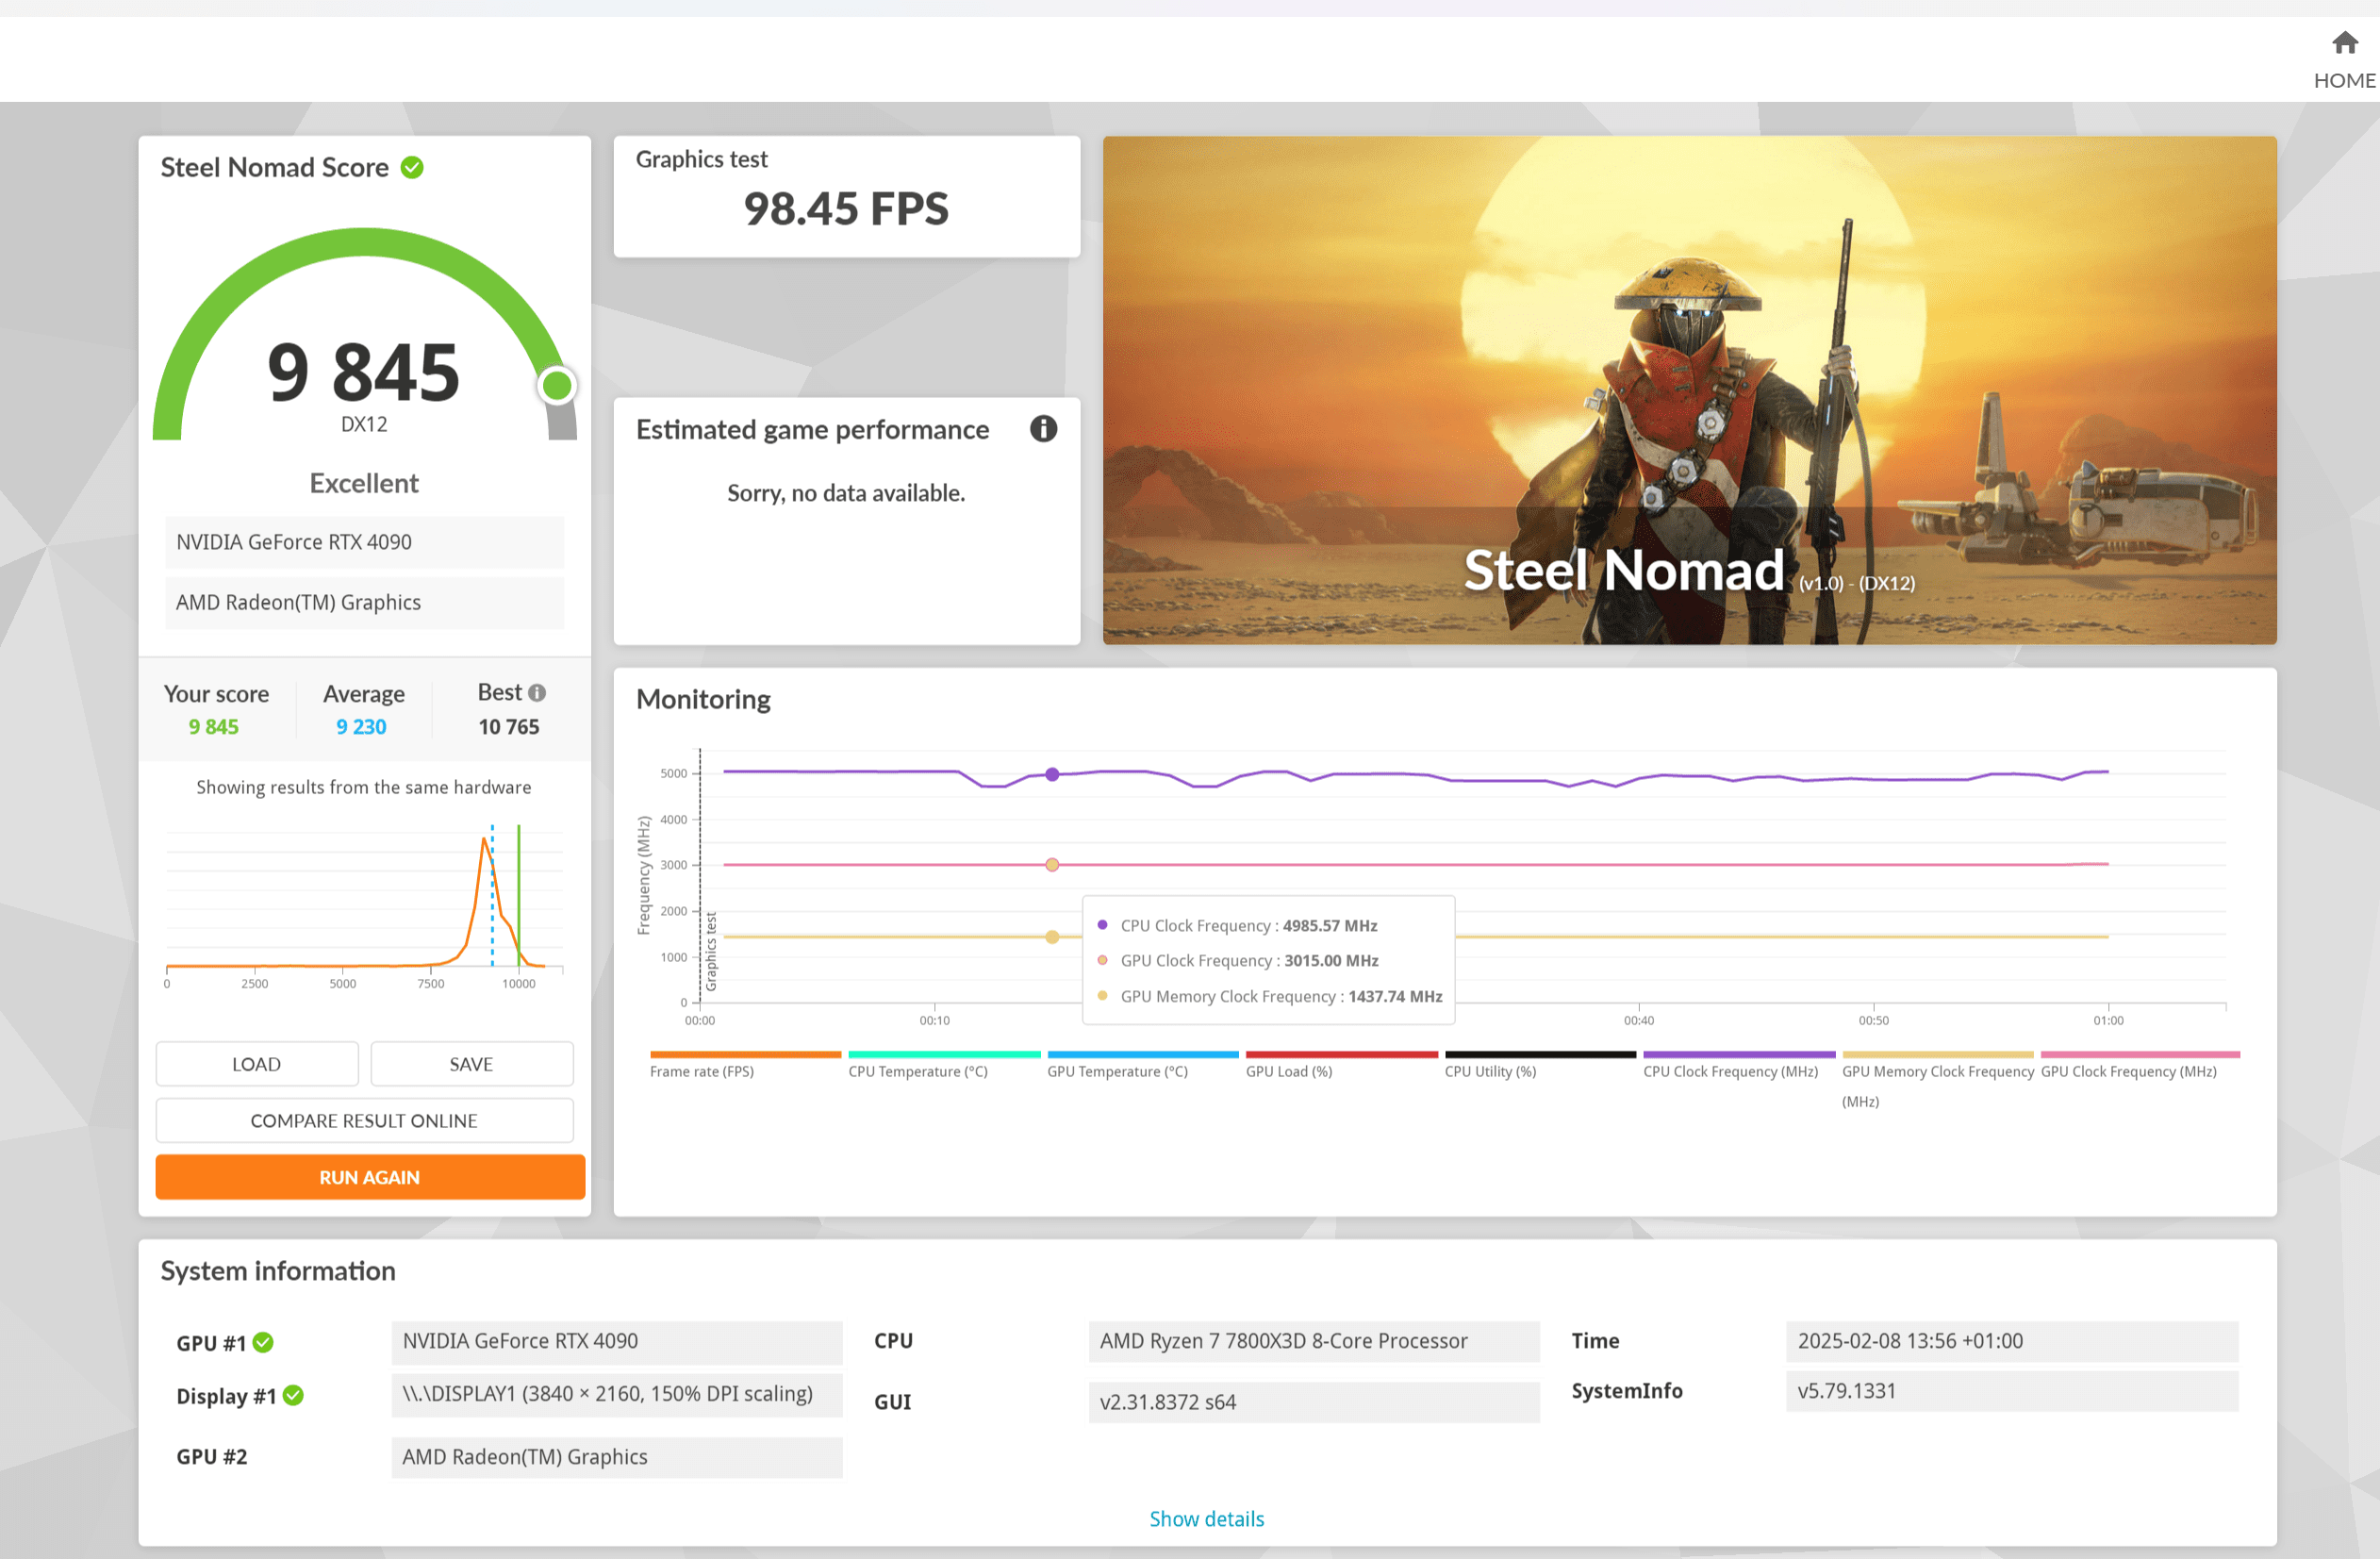Toggle the Frame rate (FPS) legend series

(x=702, y=1071)
